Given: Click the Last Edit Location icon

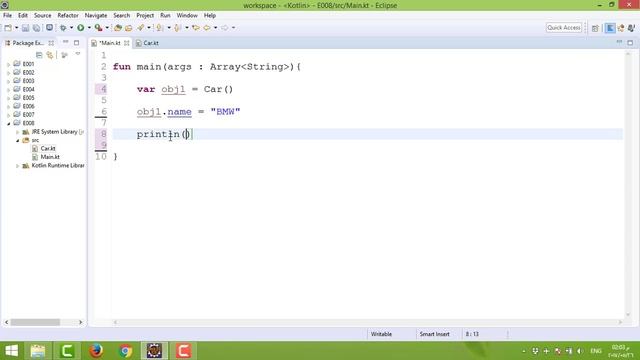Looking at the screenshot, I should click(x=196, y=28).
